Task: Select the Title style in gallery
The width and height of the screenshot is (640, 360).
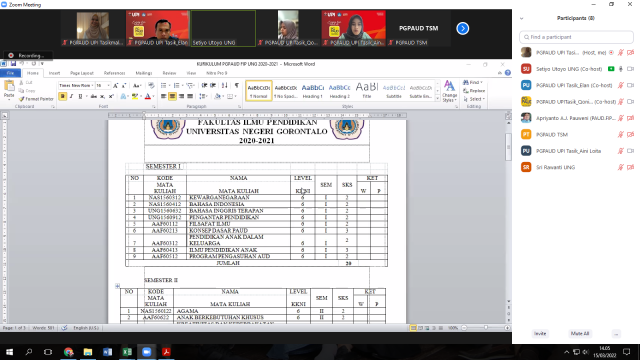Action: tap(367, 91)
